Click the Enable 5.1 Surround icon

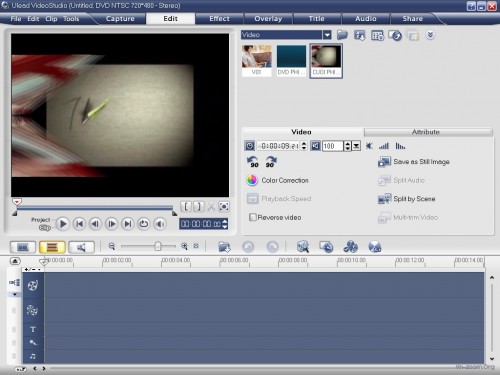click(375, 247)
